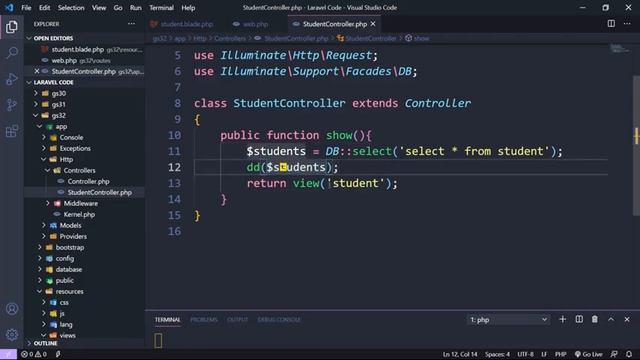Add a new terminal
The height and width of the screenshot is (360, 640).
pyautogui.click(x=562, y=319)
